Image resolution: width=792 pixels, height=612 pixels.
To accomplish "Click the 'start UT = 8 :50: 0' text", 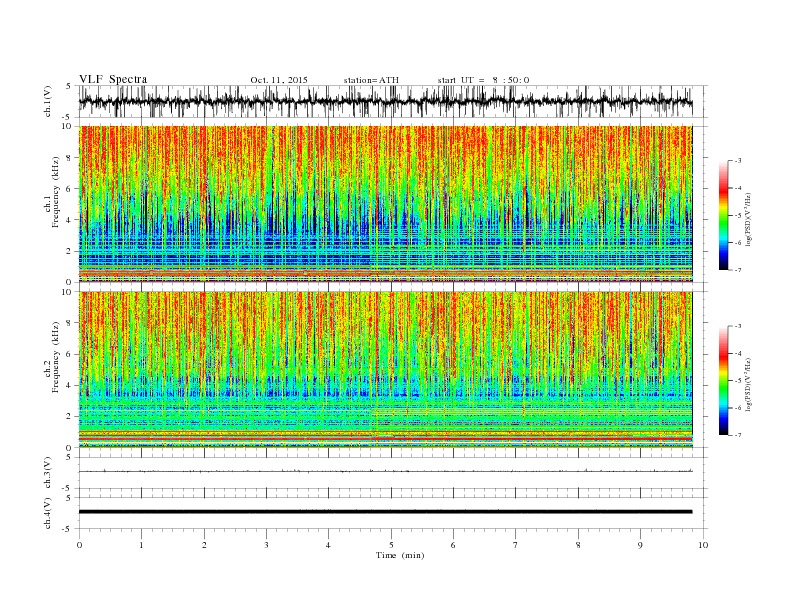I will 483,80.
